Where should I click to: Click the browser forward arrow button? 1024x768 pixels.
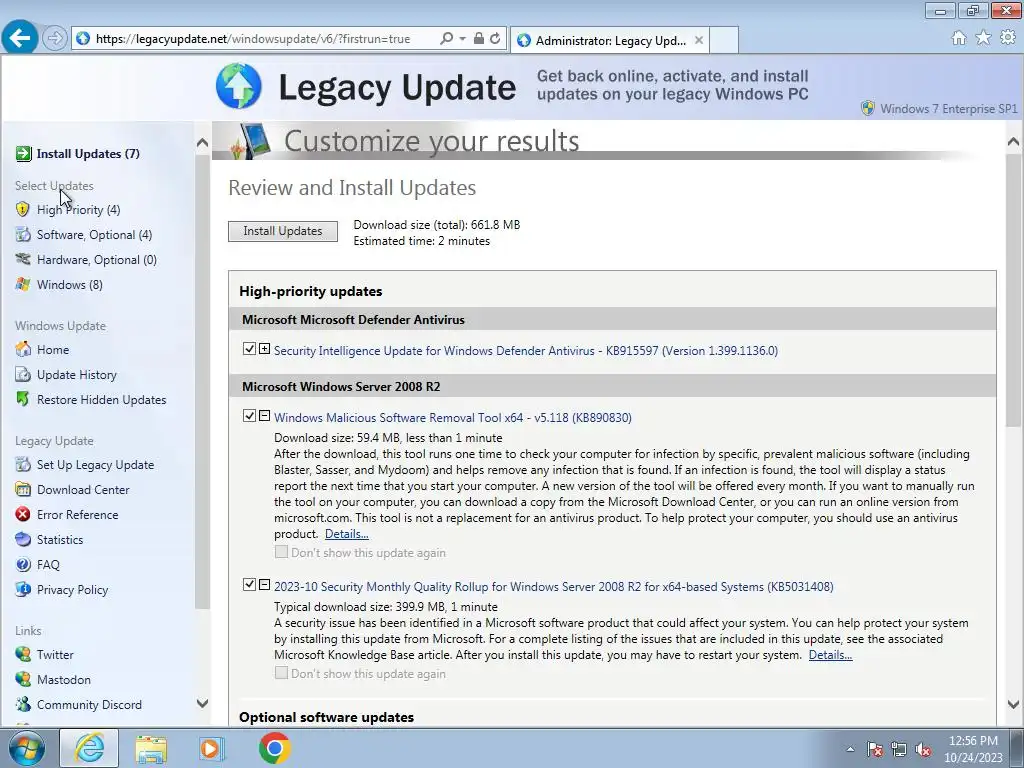pos(55,39)
